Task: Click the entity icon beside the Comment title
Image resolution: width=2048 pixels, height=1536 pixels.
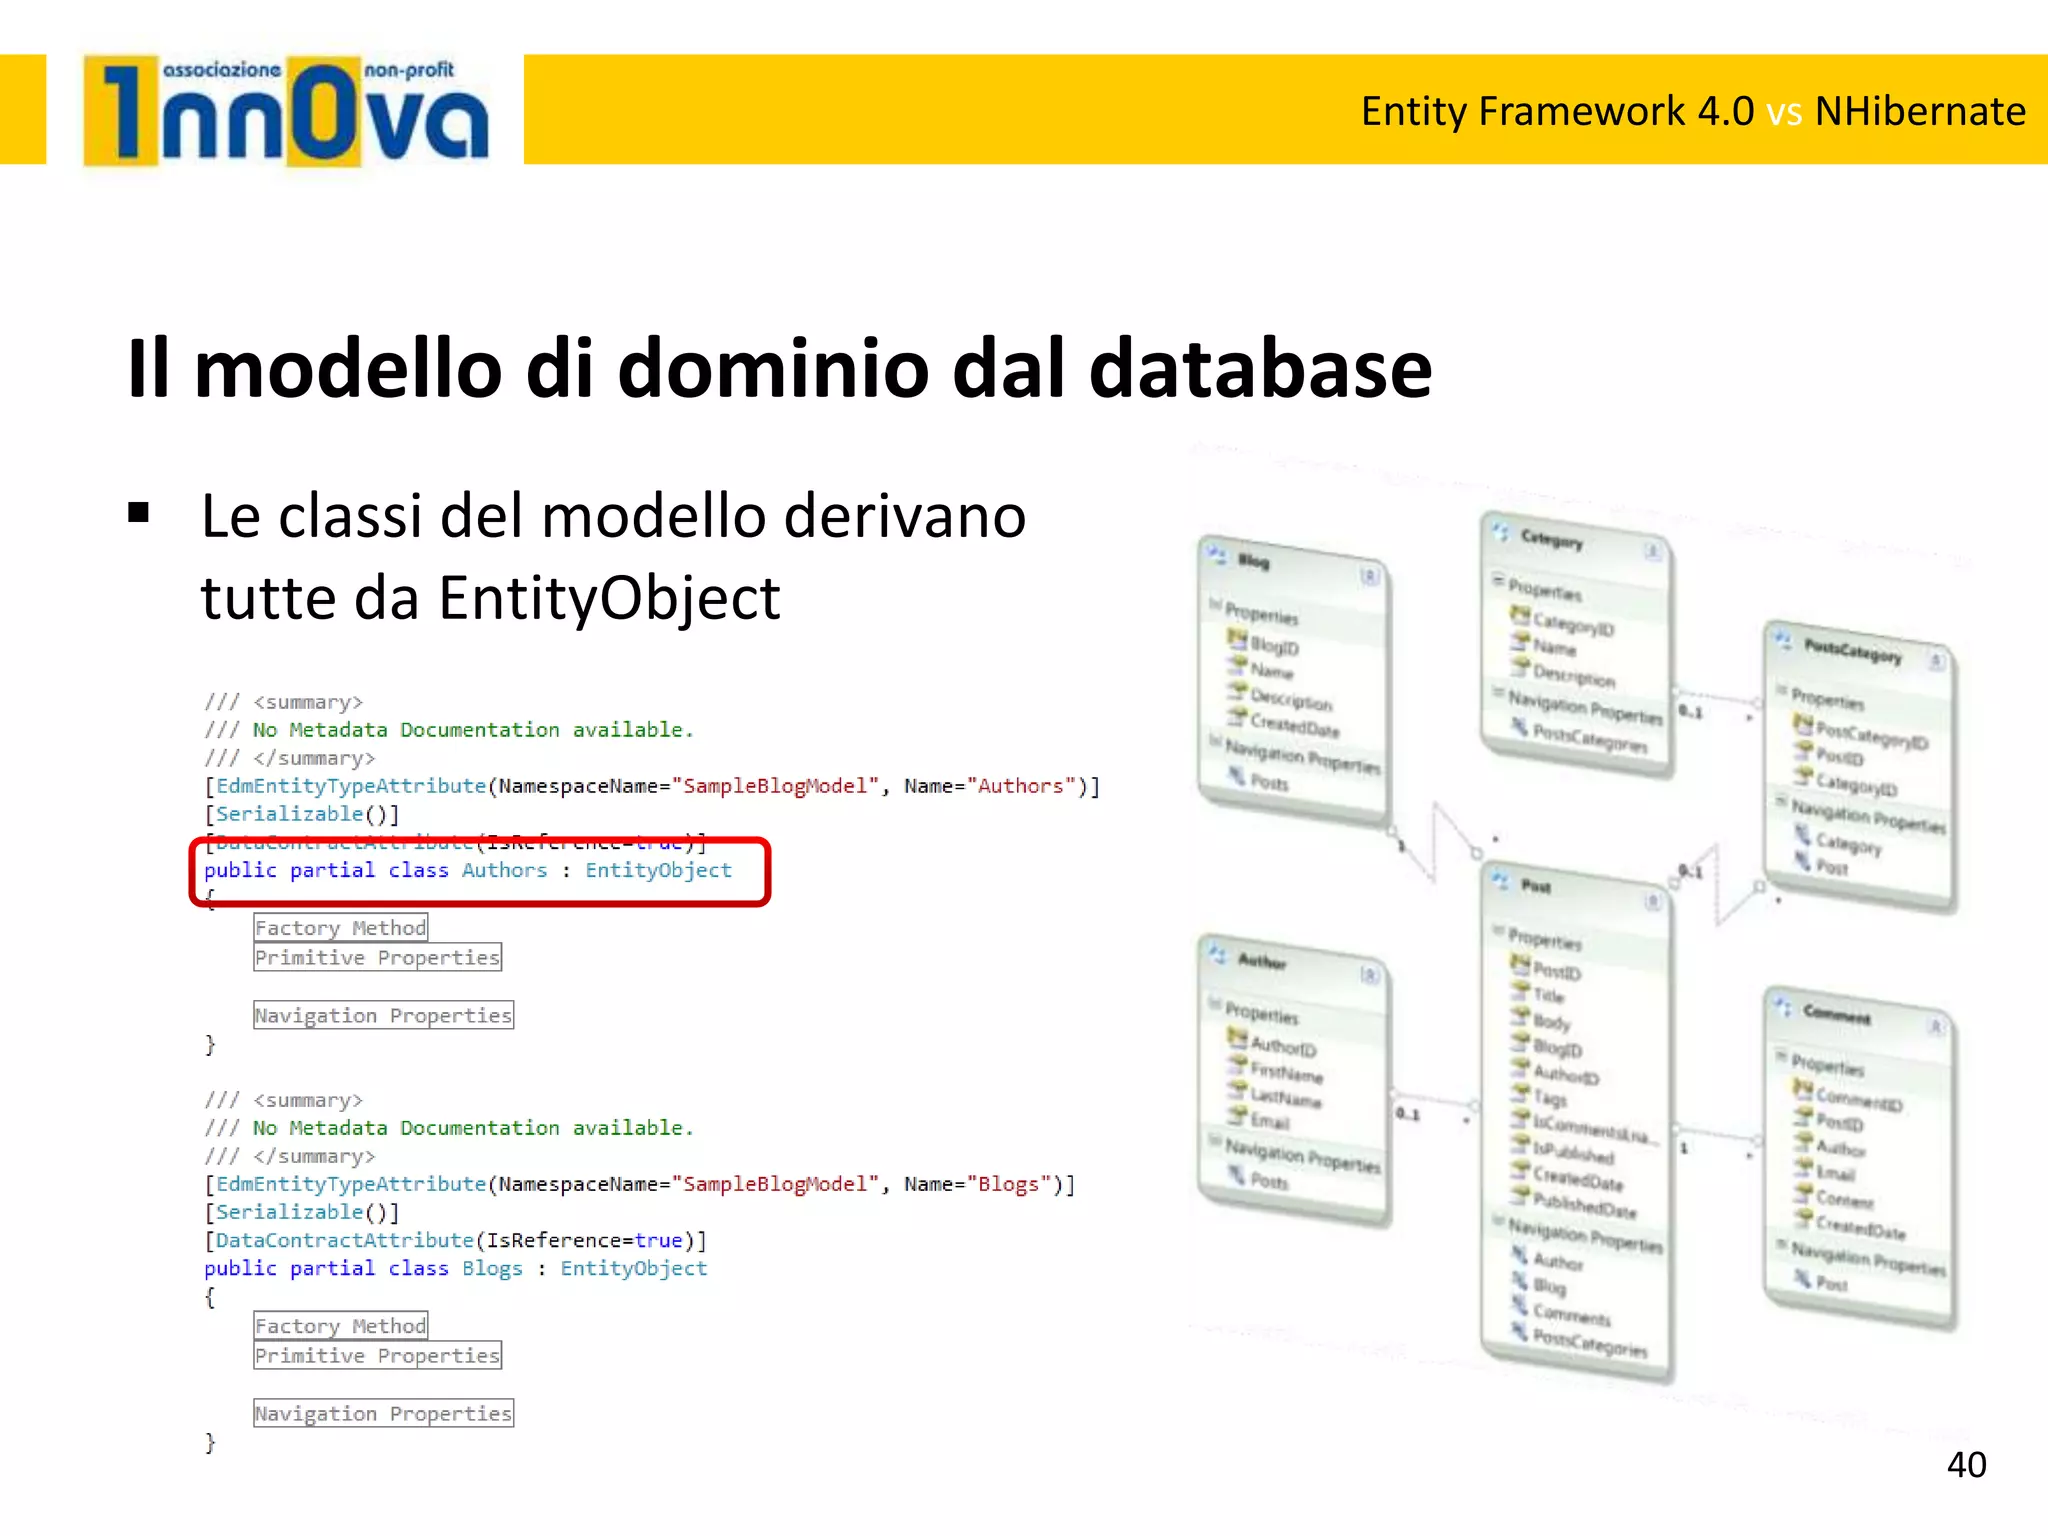Action: tap(1784, 1006)
